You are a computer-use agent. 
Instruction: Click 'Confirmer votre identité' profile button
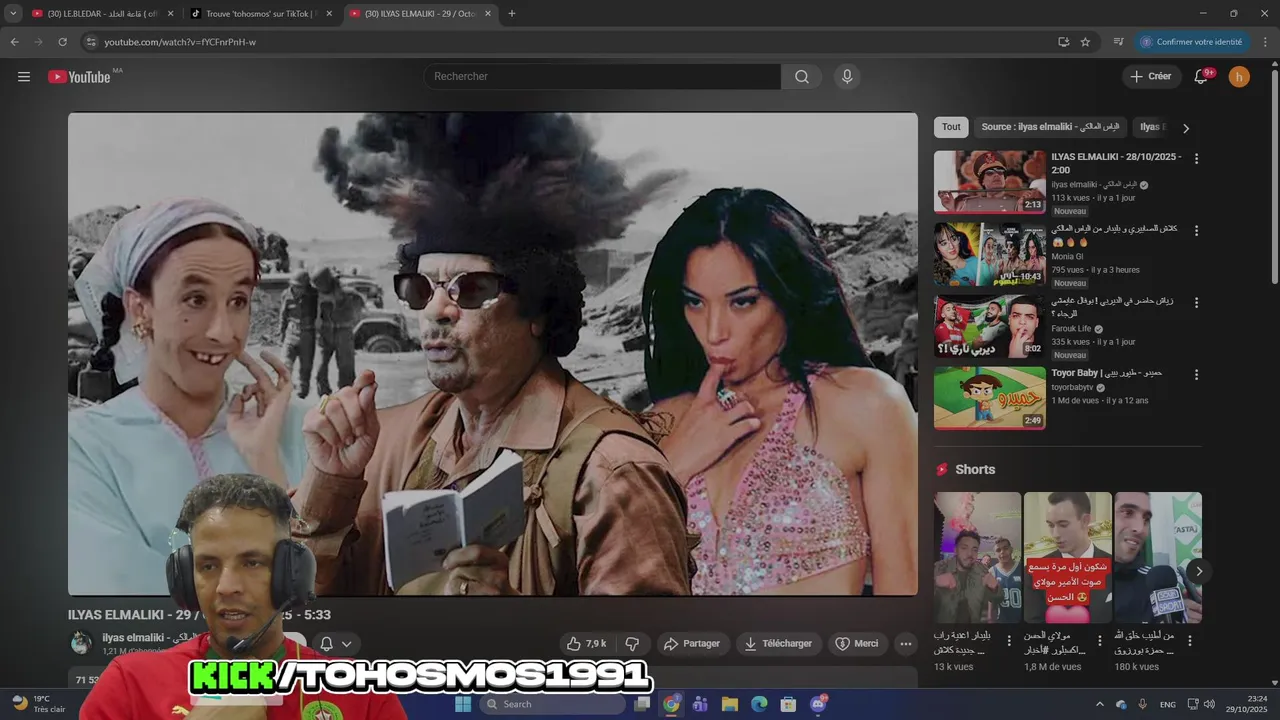[x=1191, y=42]
